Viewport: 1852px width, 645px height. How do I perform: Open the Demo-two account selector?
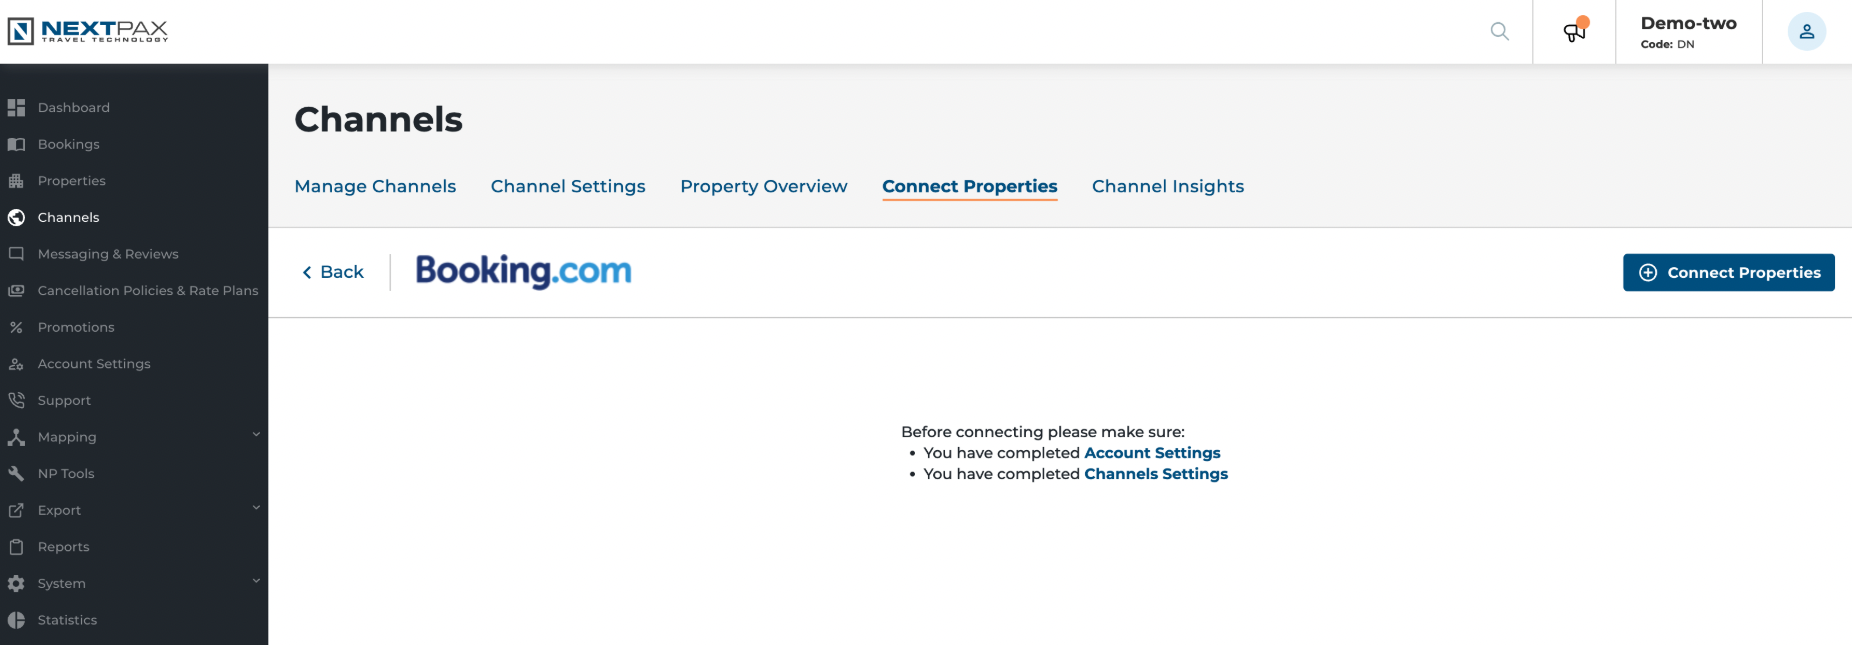tap(1688, 32)
